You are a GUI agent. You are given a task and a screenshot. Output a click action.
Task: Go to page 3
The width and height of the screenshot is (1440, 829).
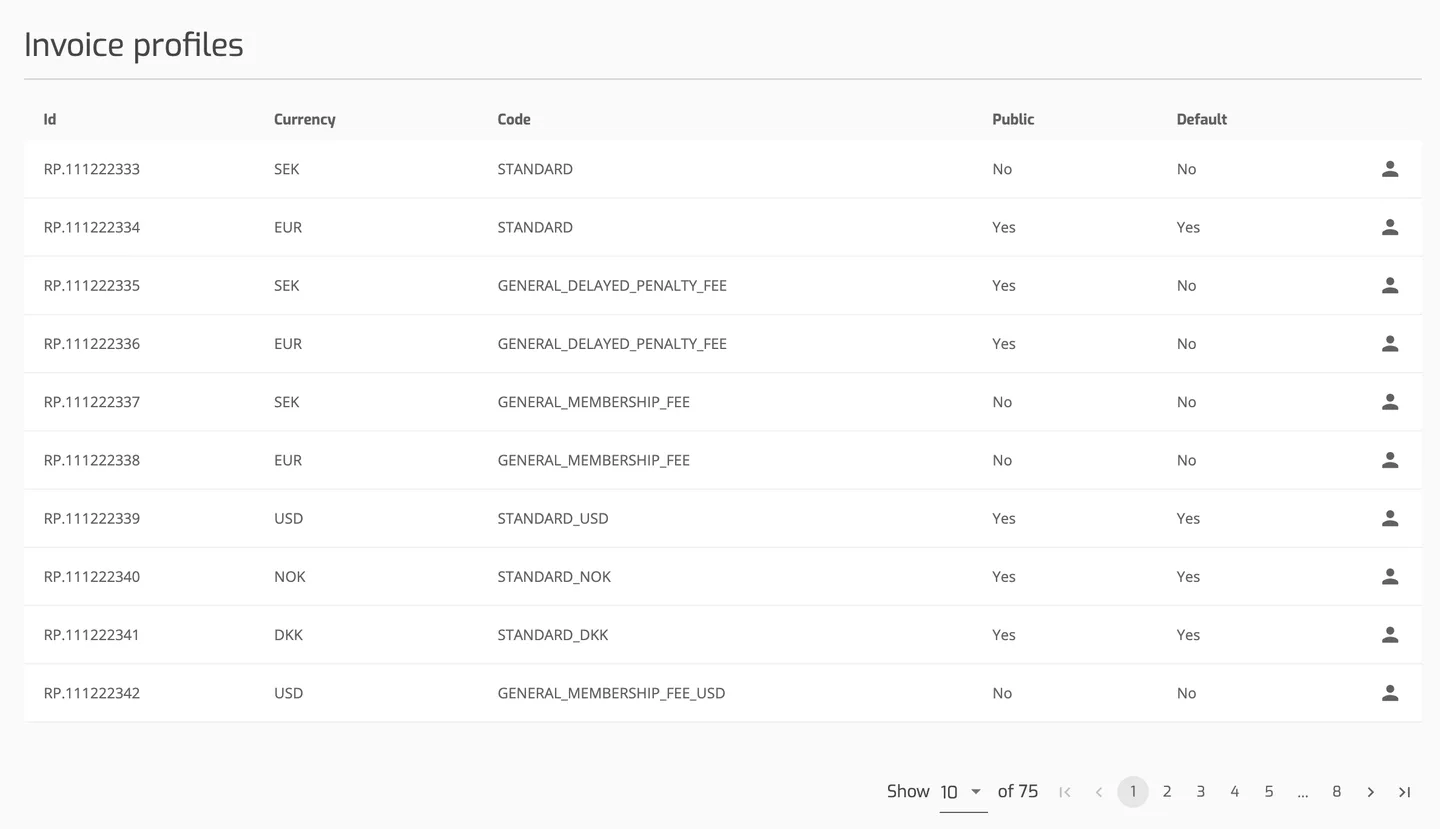(1201, 792)
